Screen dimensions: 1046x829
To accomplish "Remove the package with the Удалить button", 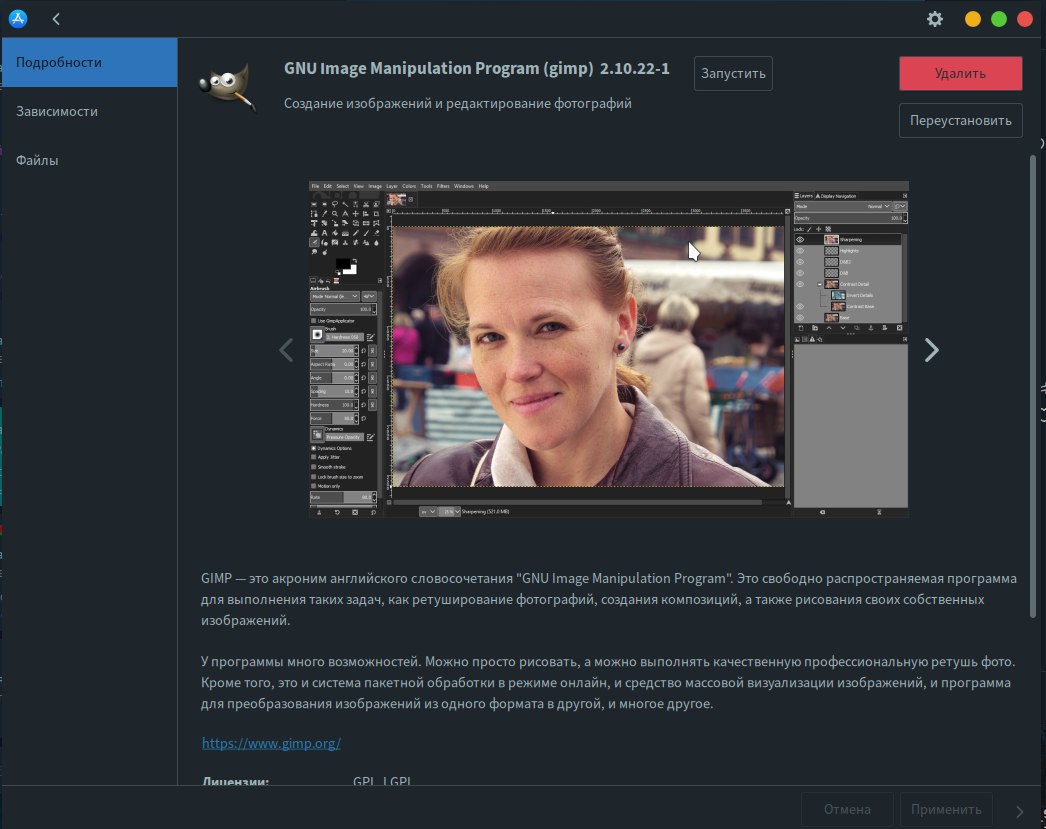I will (x=960, y=73).
